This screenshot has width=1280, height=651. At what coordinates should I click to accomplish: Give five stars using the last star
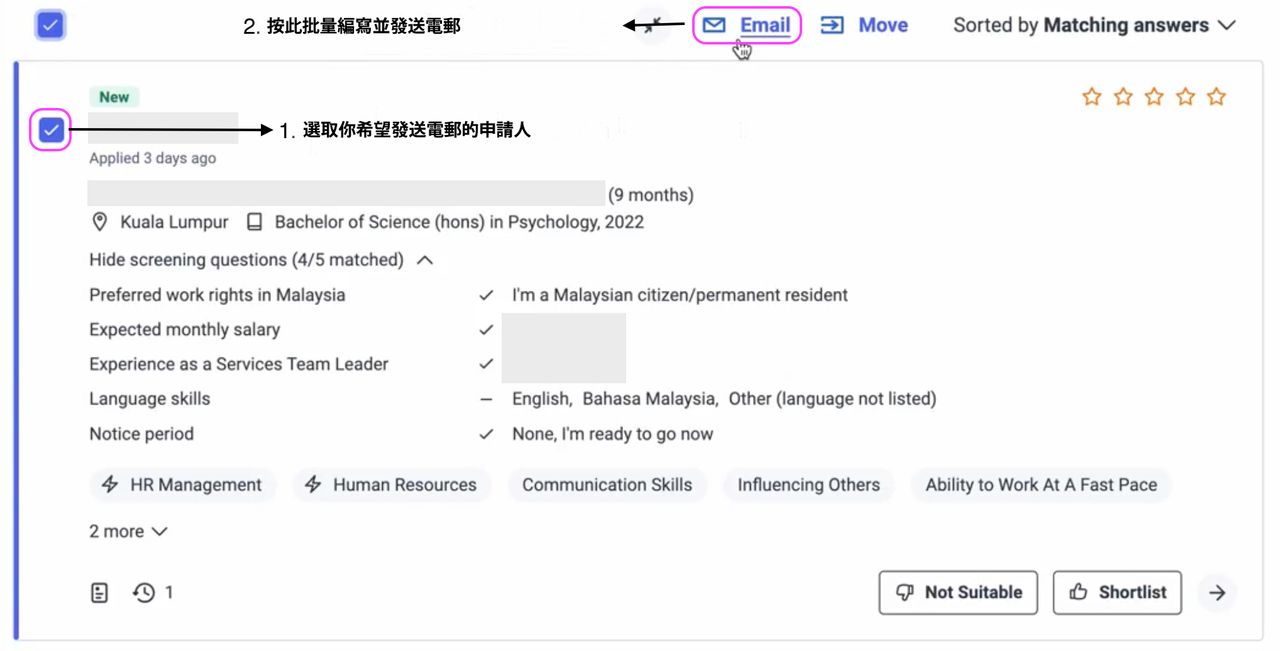[x=1216, y=97]
